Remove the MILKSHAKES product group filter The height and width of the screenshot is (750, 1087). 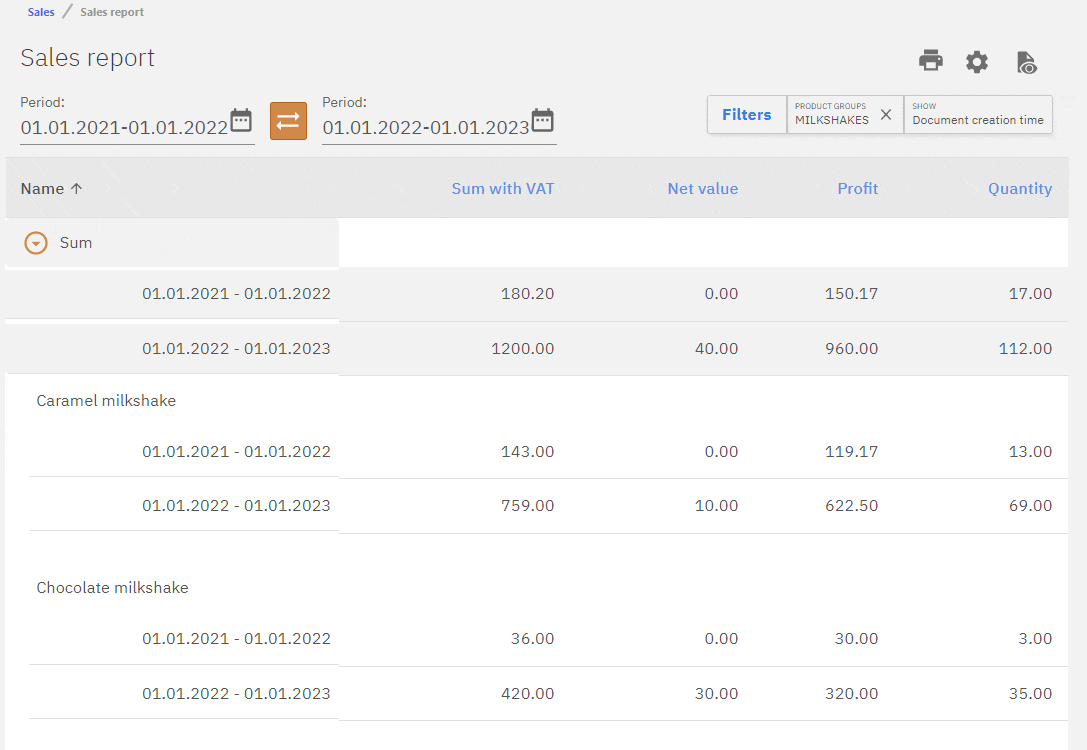click(x=885, y=115)
